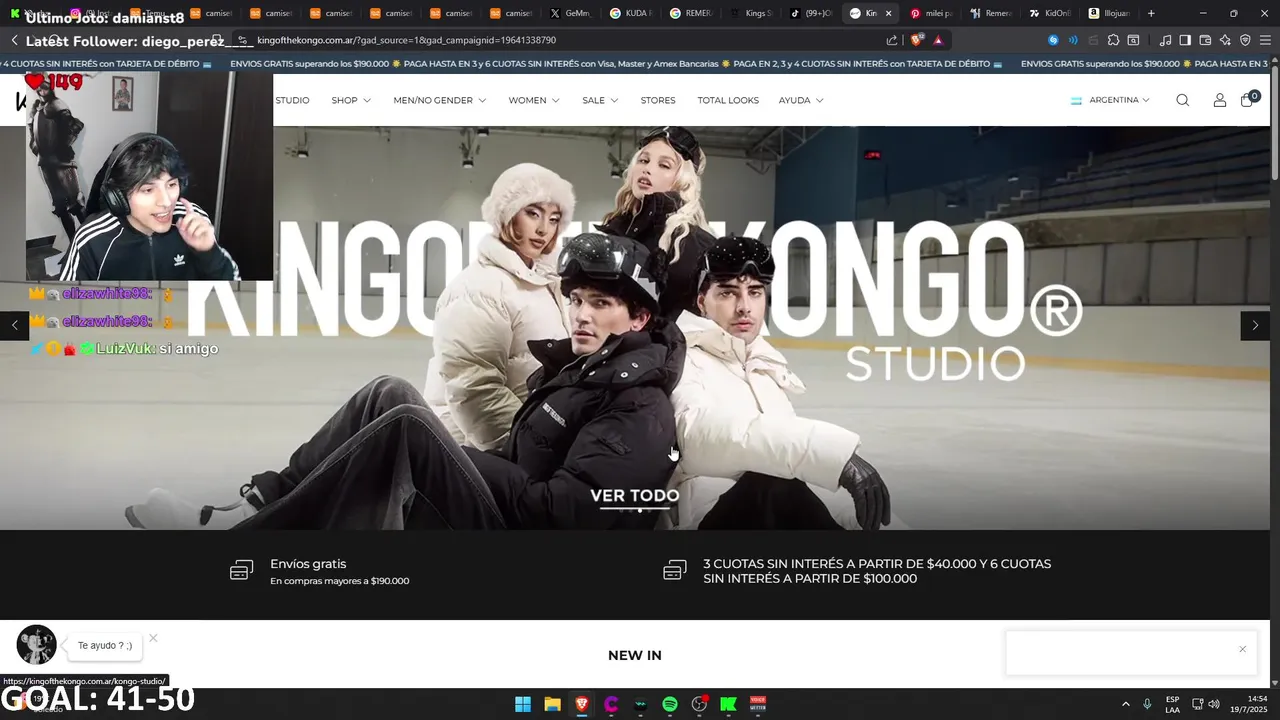The width and height of the screenshot is (1280, 720).
Task: Open the browser hamburger menu
Action: tap(1265, 40)
